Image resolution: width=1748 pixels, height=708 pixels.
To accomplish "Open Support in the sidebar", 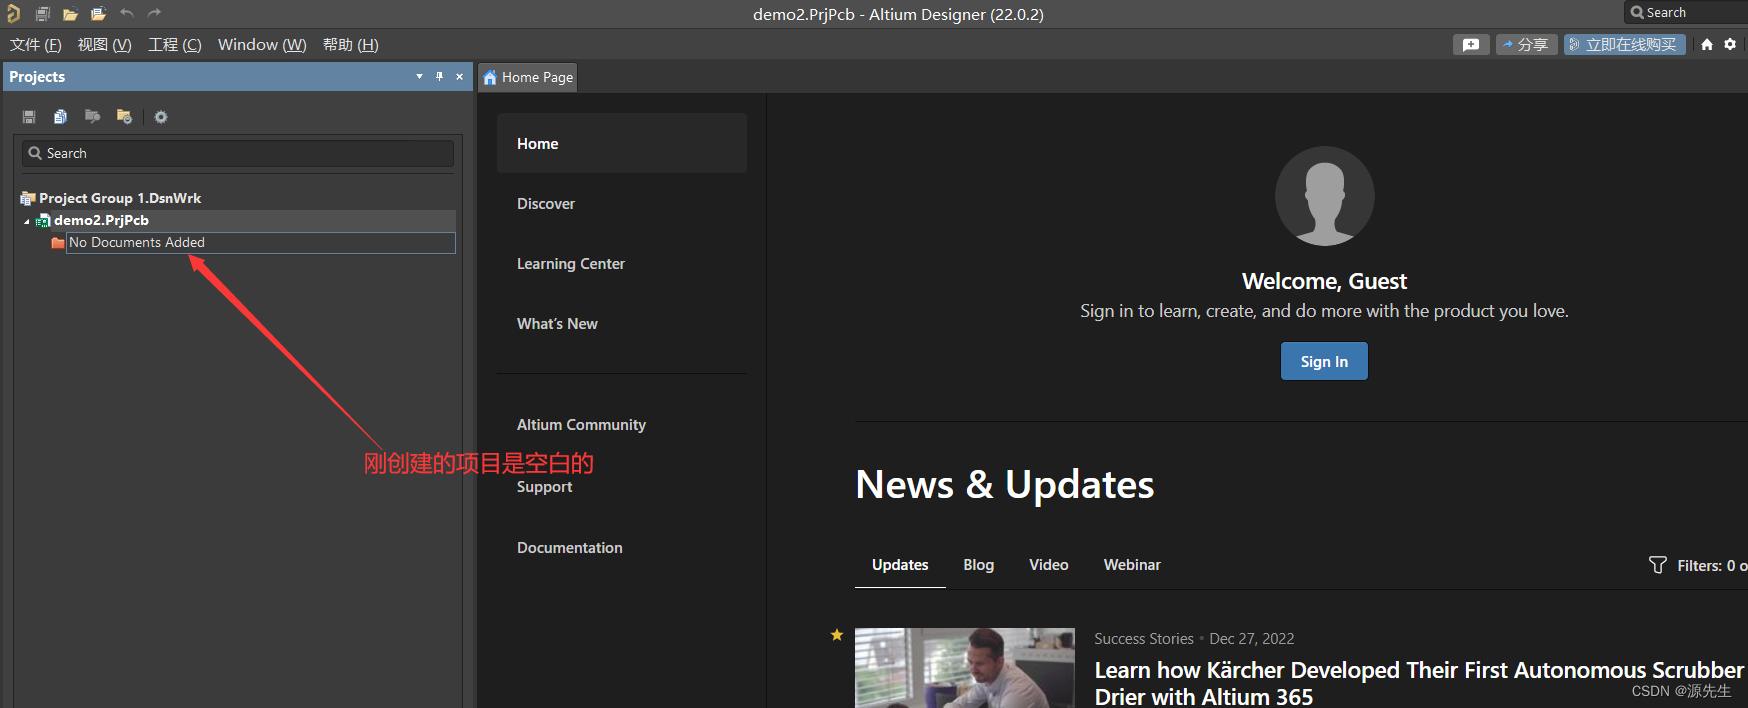I will click(x=545, y=487).
